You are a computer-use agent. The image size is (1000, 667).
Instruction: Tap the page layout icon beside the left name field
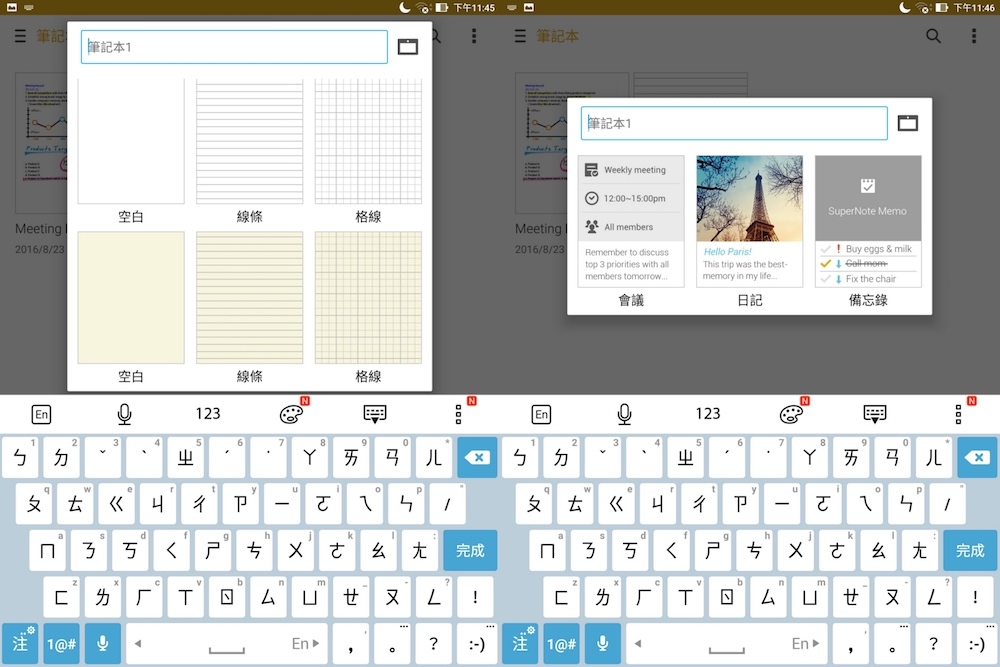[407, 46]
